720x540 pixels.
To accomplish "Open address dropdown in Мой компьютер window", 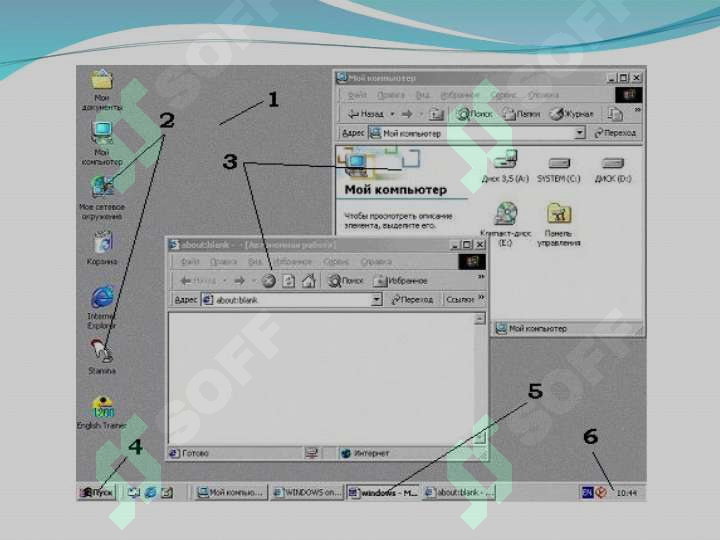I will (580, 133).
